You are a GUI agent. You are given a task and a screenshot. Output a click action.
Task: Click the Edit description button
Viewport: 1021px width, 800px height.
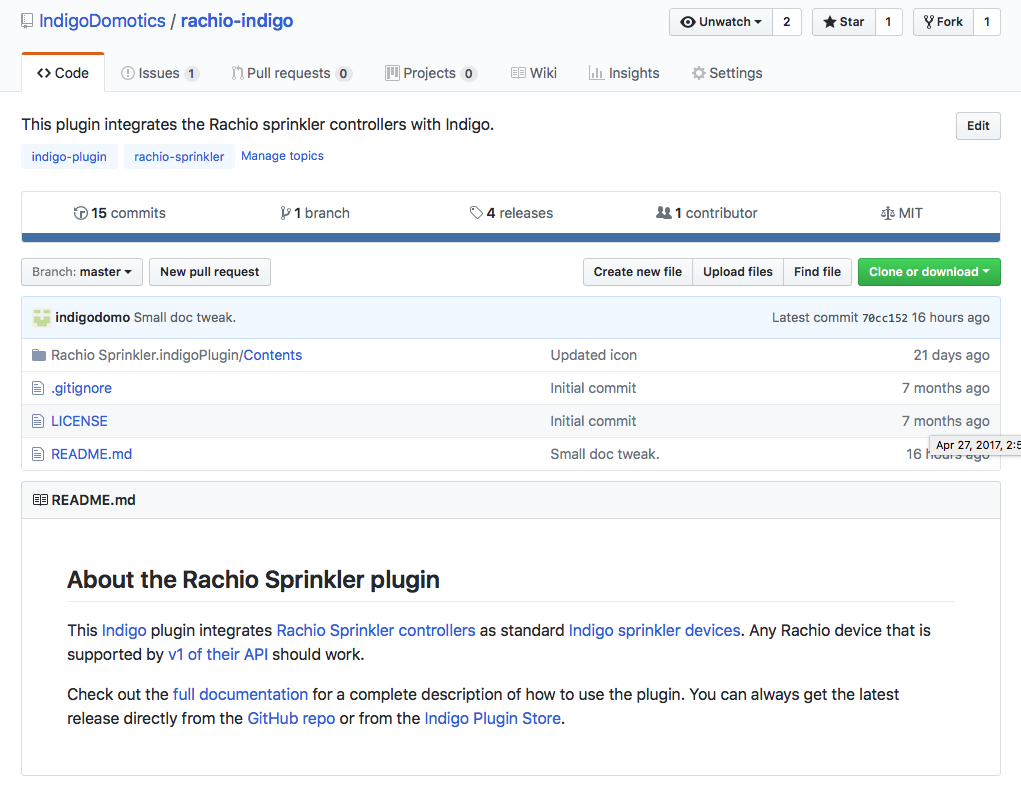pyautogui.click(x=978, y=126)
